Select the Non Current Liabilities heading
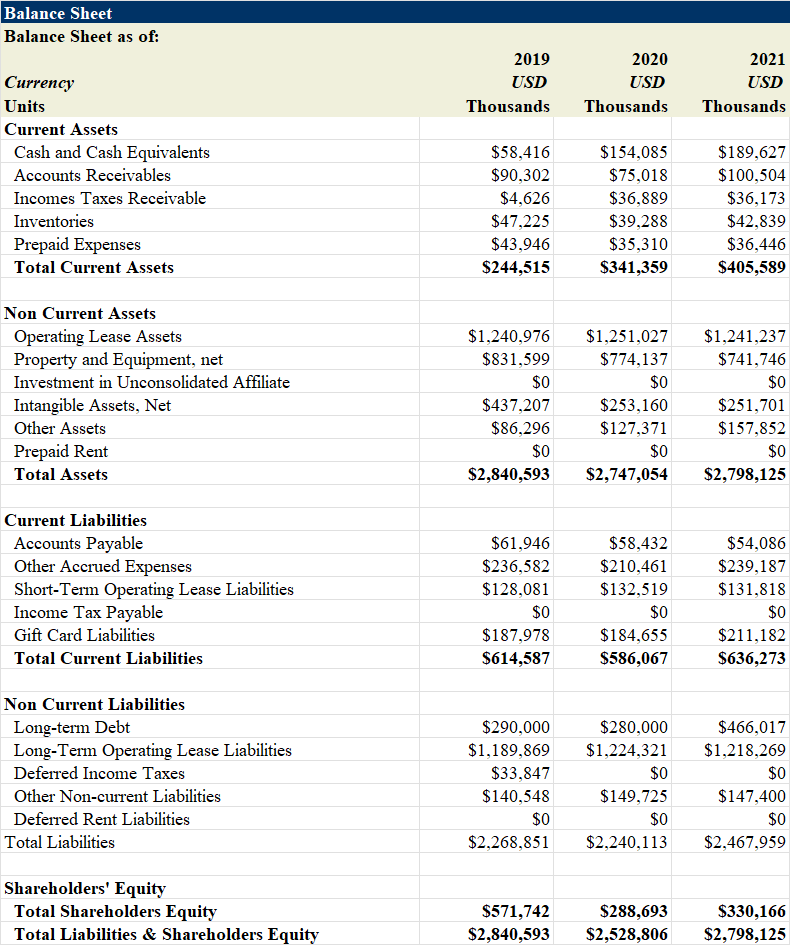The image size is (792, 945). coord(94,705)
